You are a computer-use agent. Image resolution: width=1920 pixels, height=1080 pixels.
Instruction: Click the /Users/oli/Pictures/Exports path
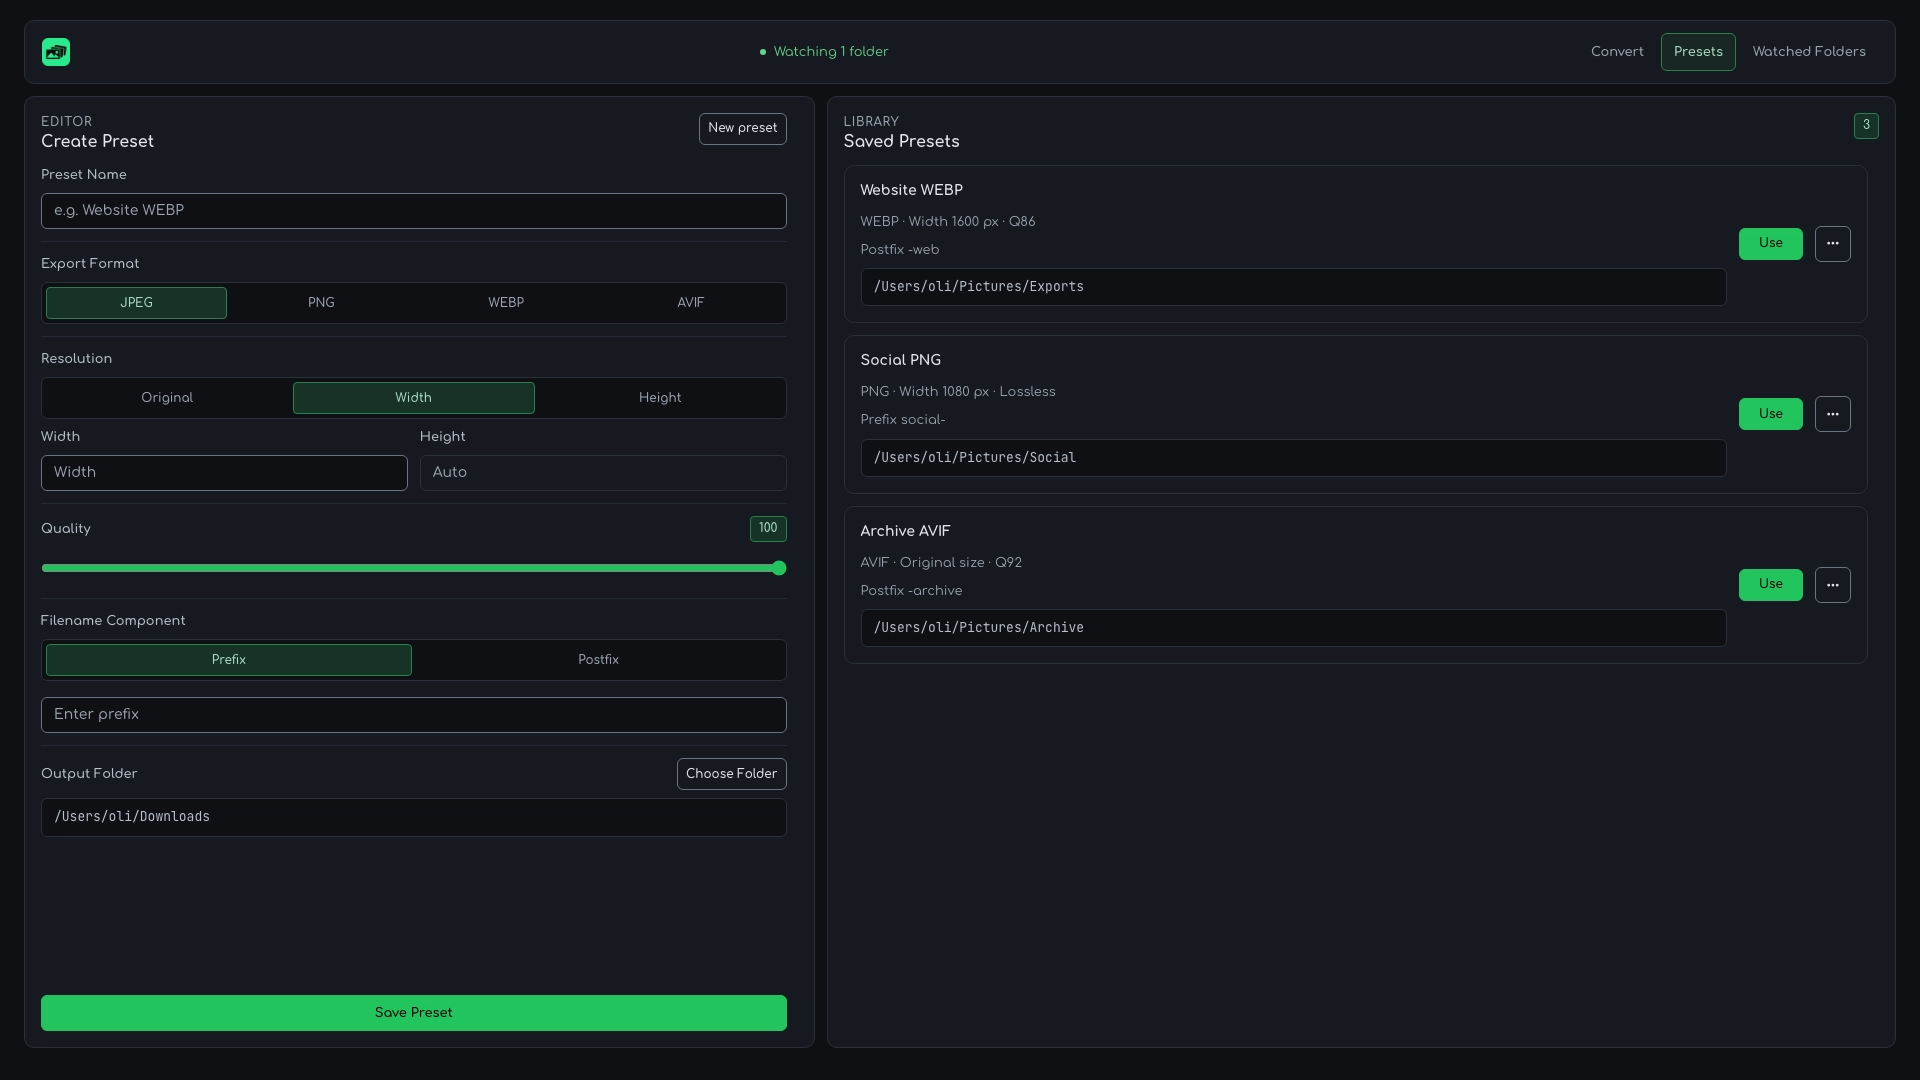coord(1293,287)
